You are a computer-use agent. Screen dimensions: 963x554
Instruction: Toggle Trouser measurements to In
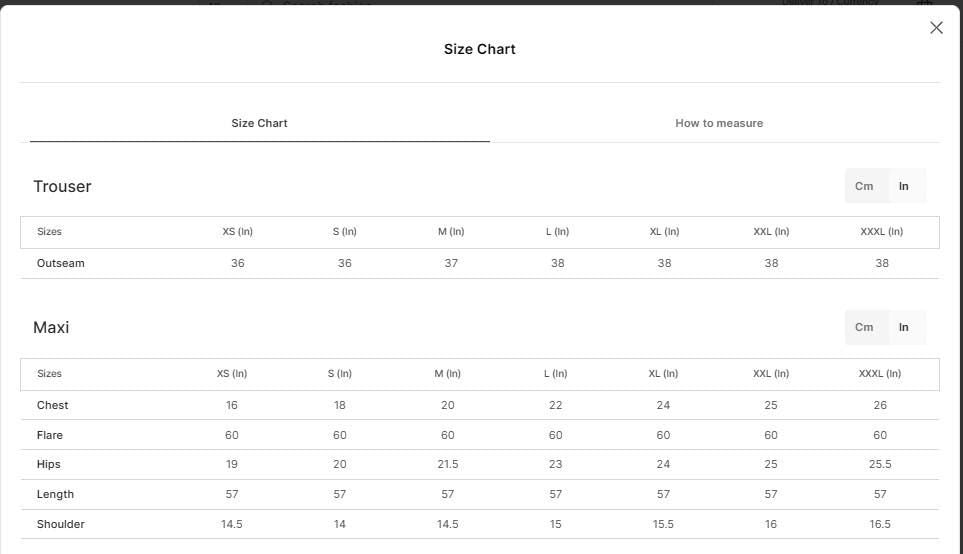click(903, 186)
